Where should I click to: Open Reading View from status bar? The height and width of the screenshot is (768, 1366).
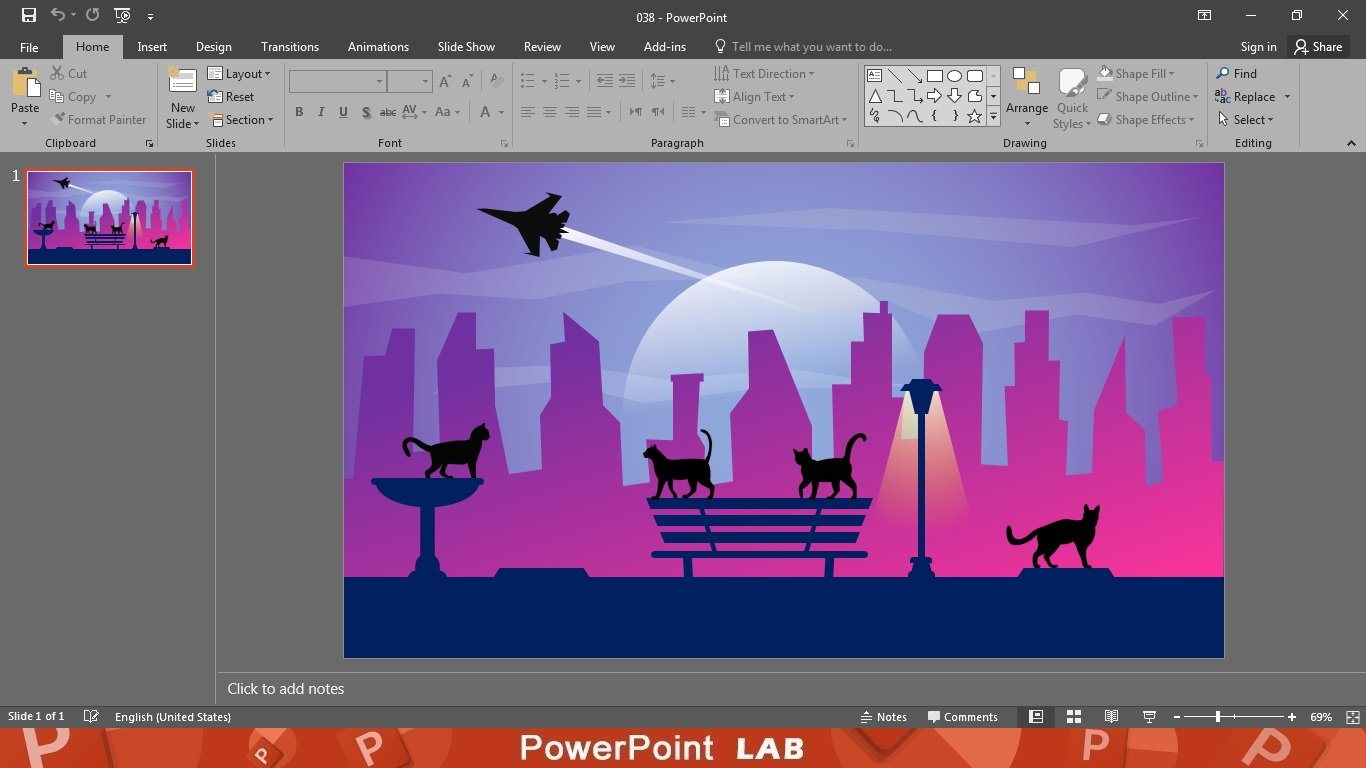[x=1111, y=717]
